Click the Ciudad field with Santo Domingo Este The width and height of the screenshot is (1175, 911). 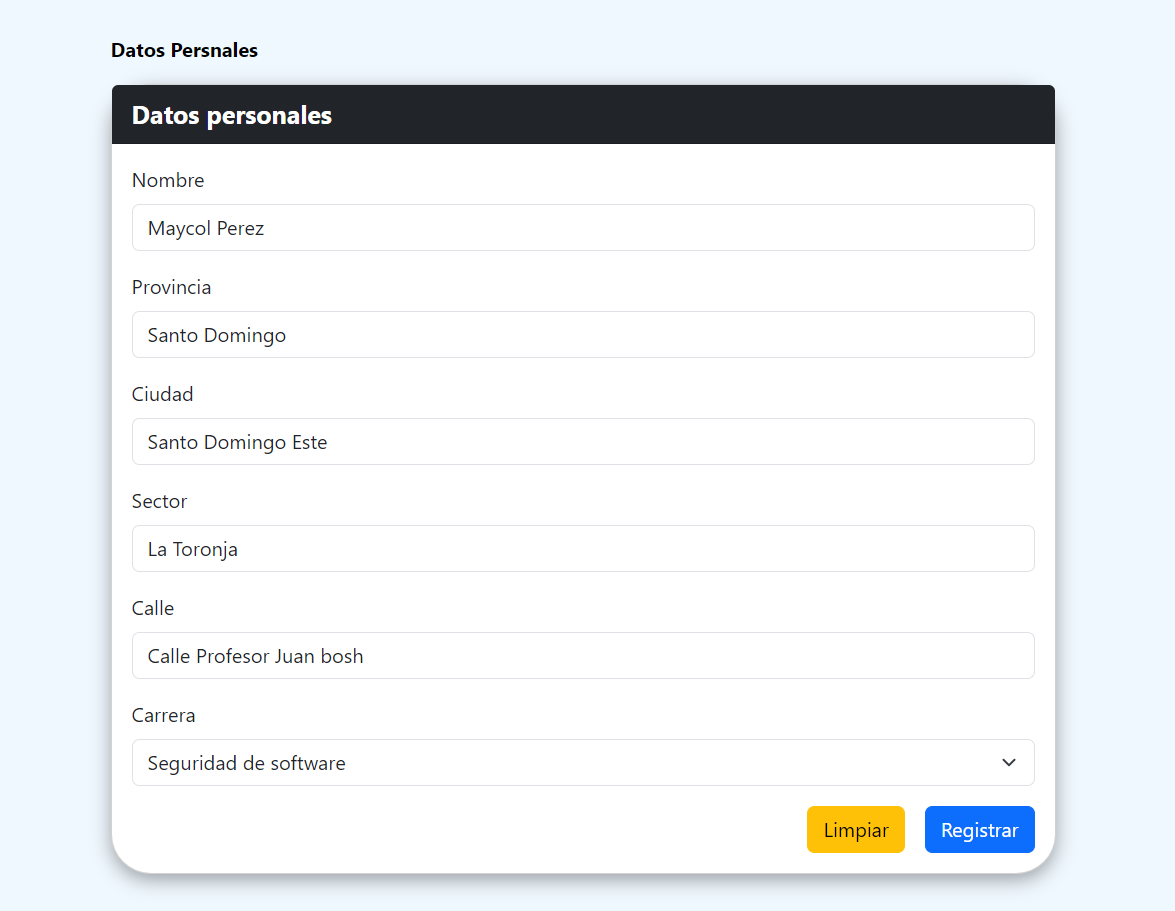[583, 441]
